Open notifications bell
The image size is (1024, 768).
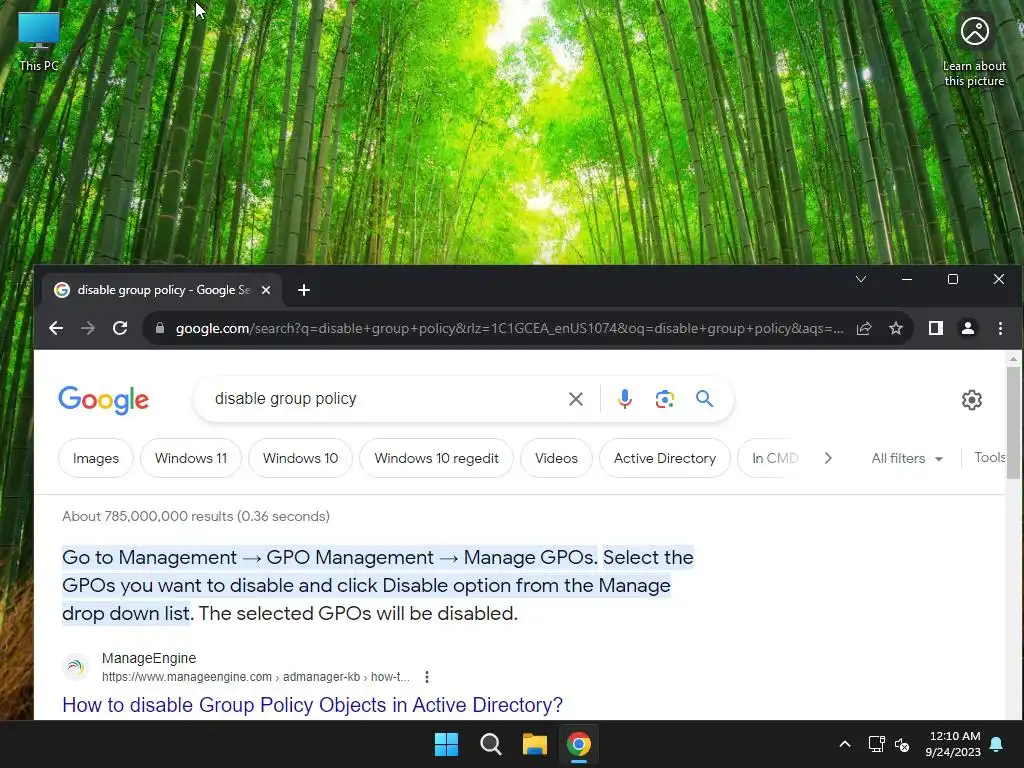[x=996, y=744]
